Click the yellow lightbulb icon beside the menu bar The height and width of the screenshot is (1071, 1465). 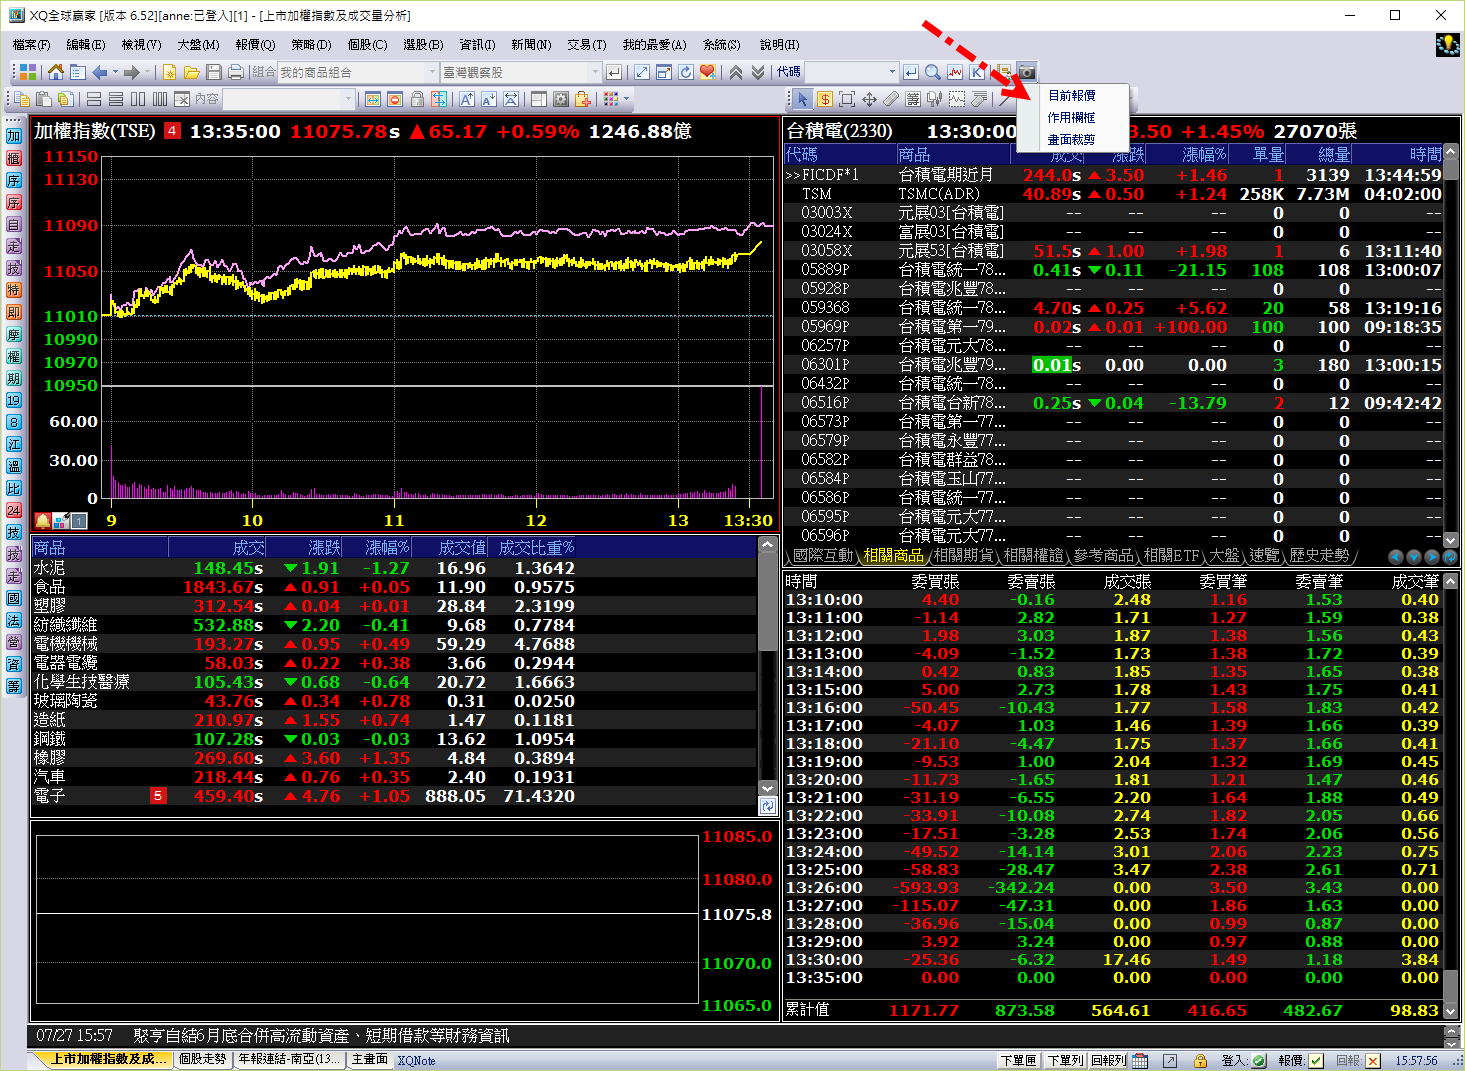click(1447, 44)
